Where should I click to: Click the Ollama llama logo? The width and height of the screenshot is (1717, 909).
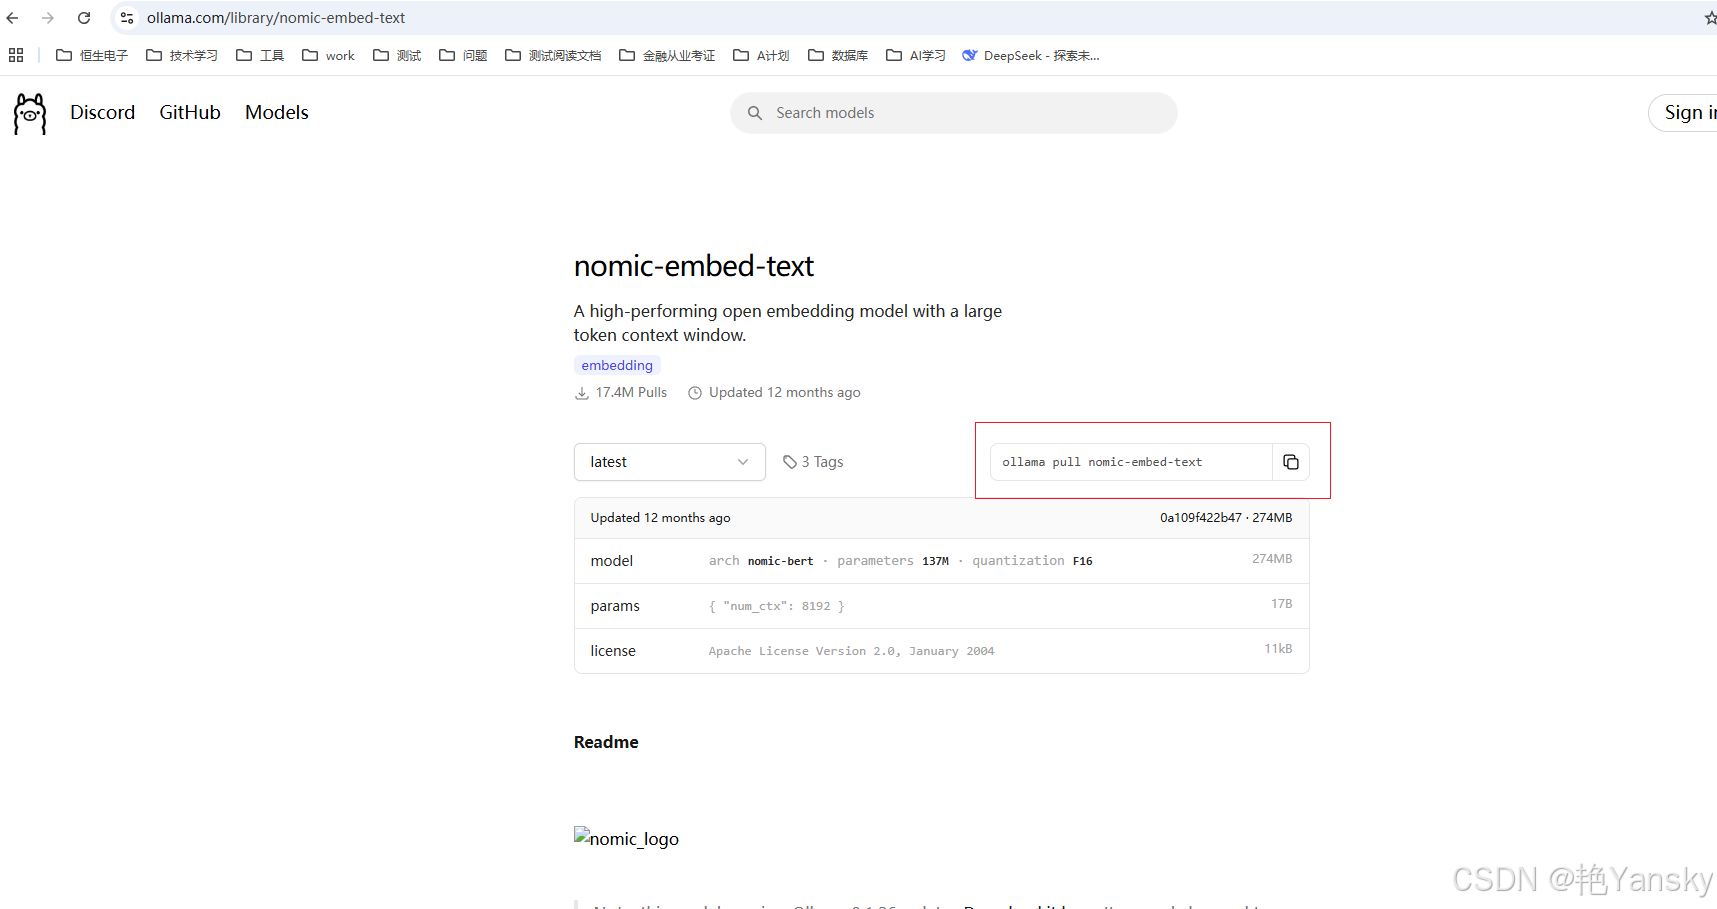click(x=30, y=114)
